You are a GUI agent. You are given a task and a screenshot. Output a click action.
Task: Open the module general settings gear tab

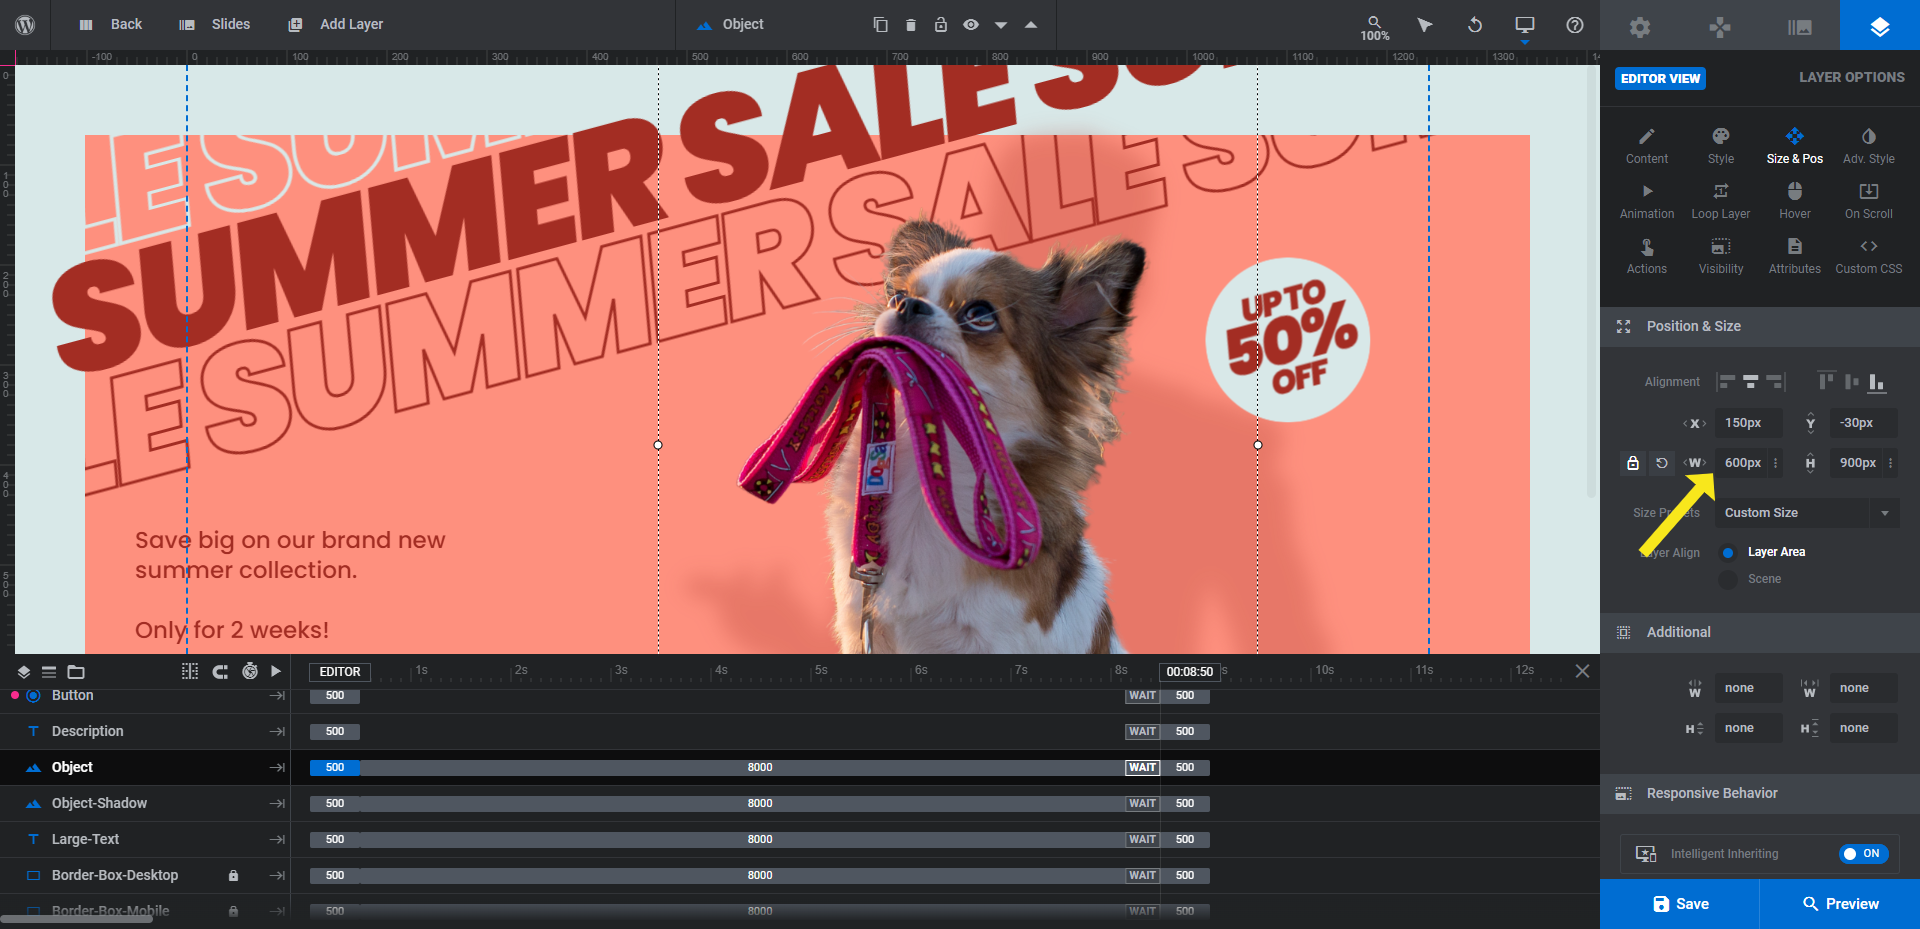[x=1640, y=27]
